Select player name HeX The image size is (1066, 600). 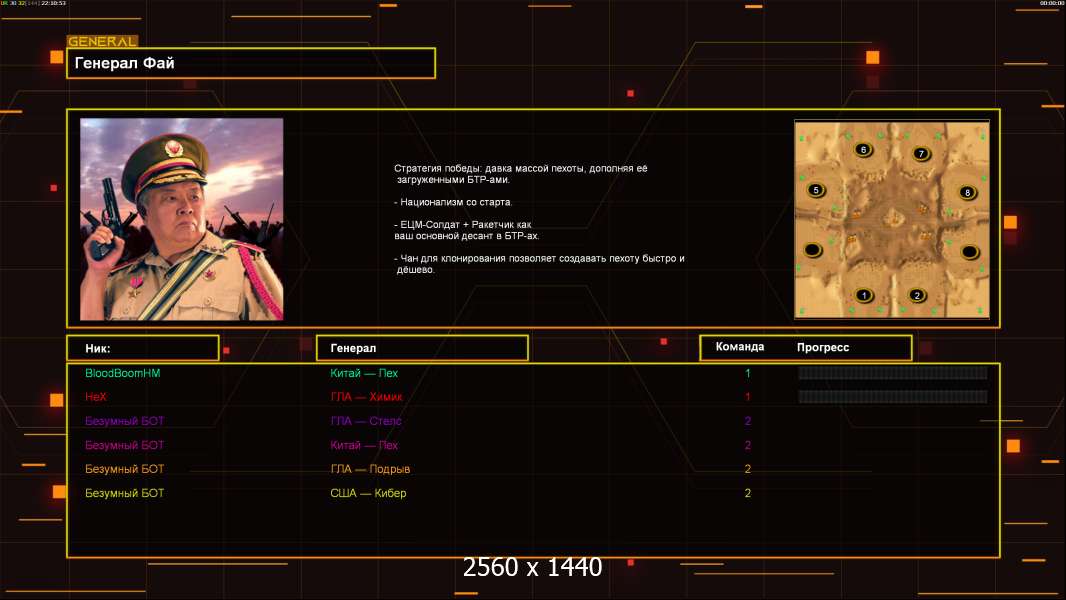click(96, 397)
